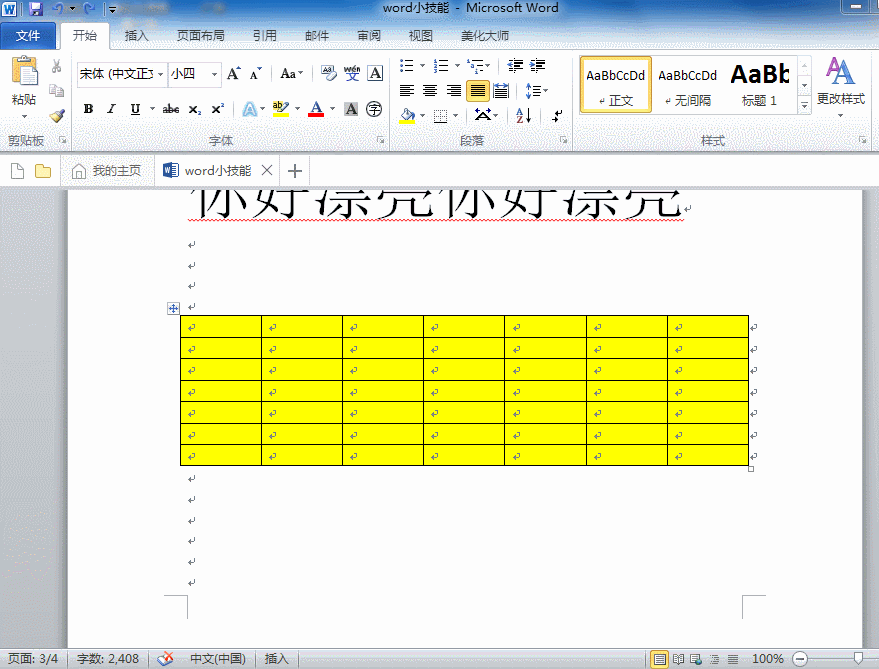The width and height of the screenshot is (879, 669).
Task: Click the Increase Indent icon
Action: (537, 66)
